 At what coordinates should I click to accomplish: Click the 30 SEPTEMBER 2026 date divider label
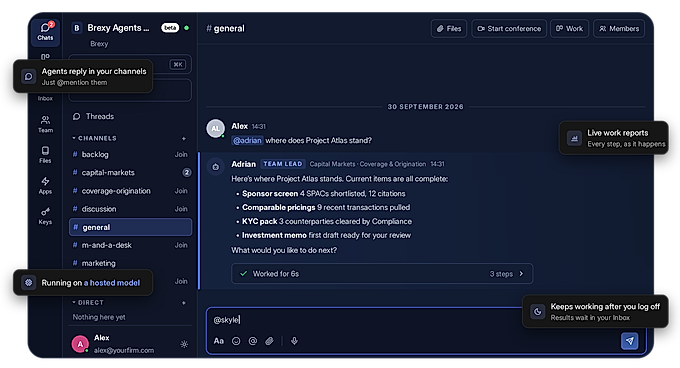(425, 107)
